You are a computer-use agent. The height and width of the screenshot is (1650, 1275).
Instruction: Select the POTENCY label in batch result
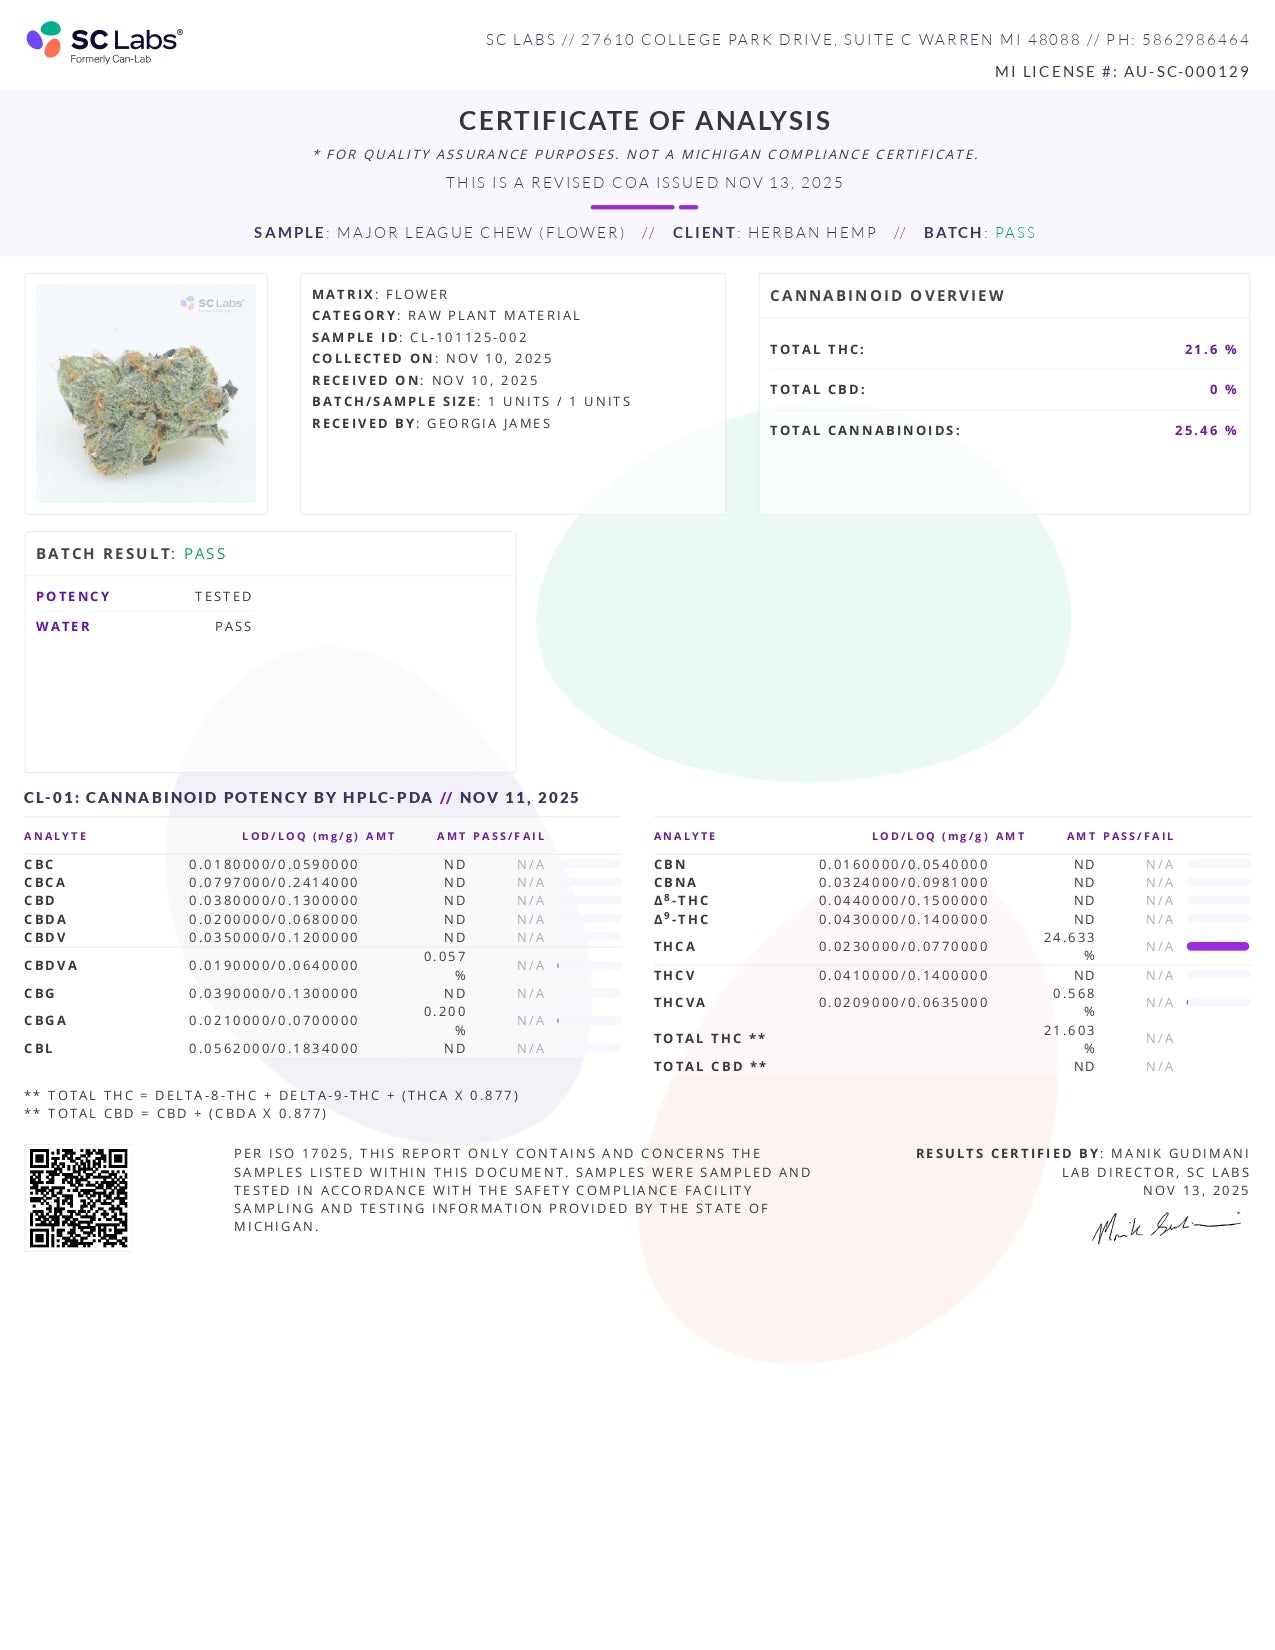click(x=73, y=597)
